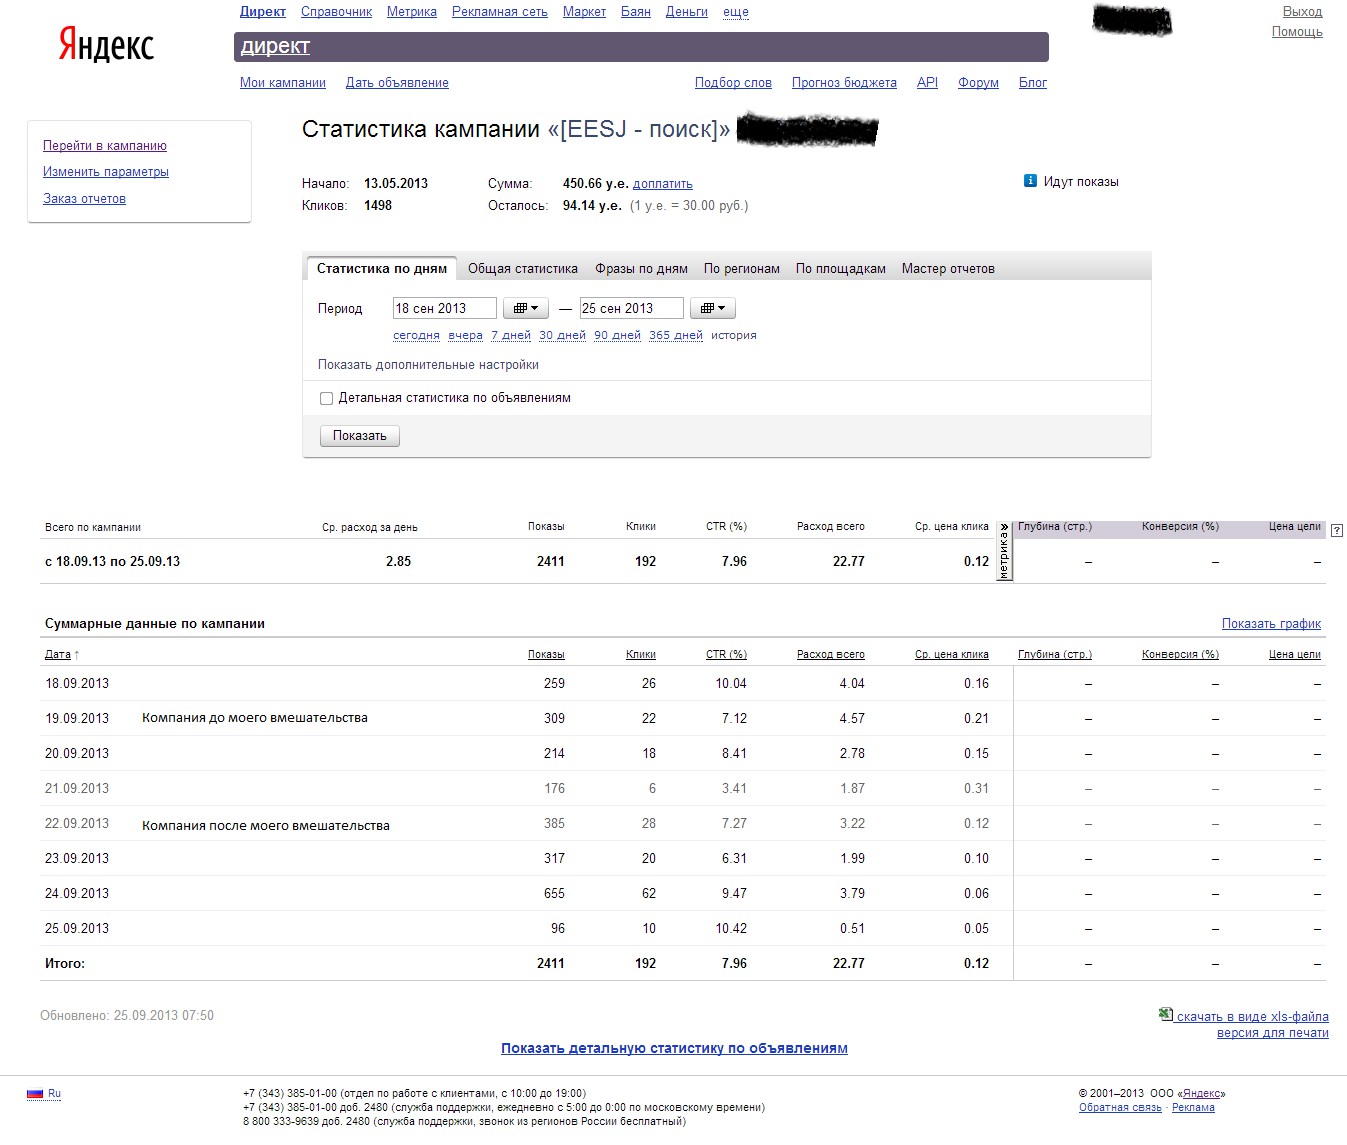Open Перейти в кампанию link
This screenshot has height=1145, width=1347.
click(x=105, y=146)
